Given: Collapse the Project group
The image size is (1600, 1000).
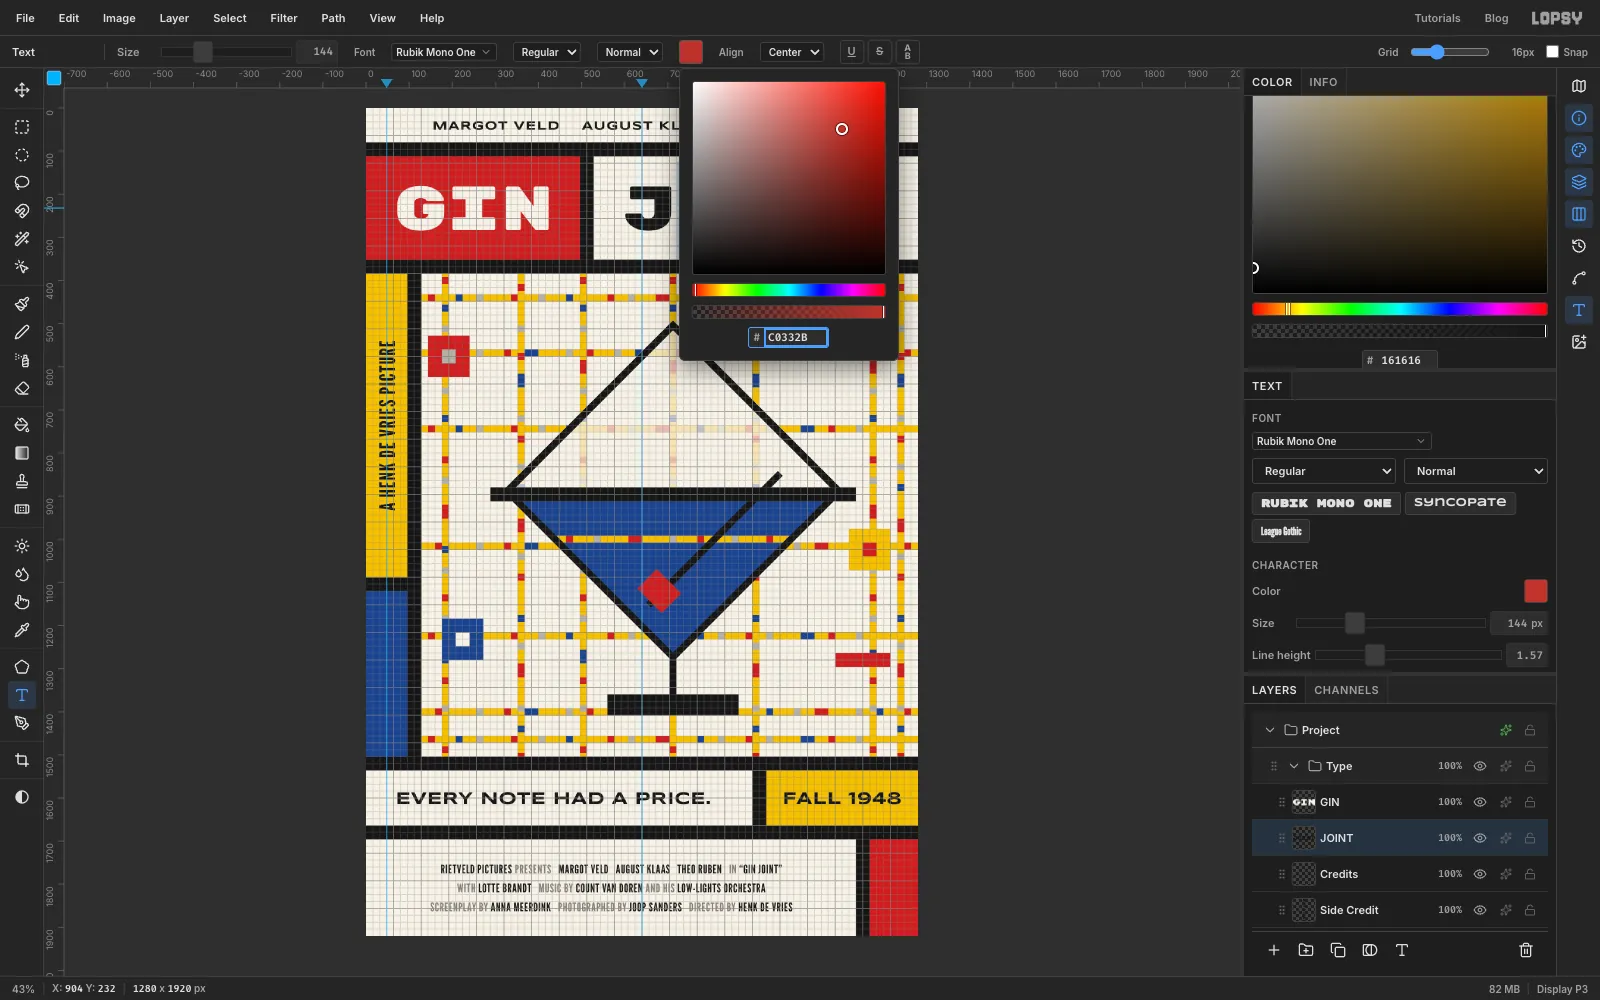Looking at the screenshot, I should pos(1270,730).
